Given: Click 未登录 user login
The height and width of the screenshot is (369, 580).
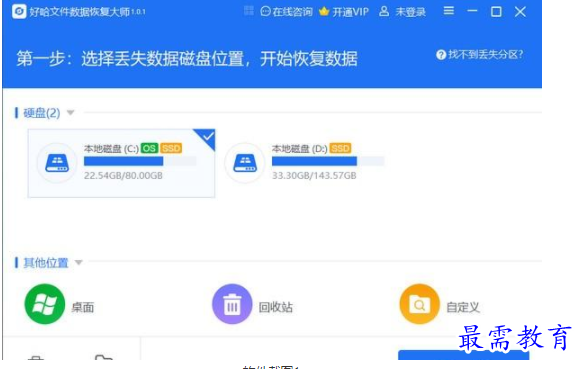Looking at the screenshot, I should (x=402, y=12).
